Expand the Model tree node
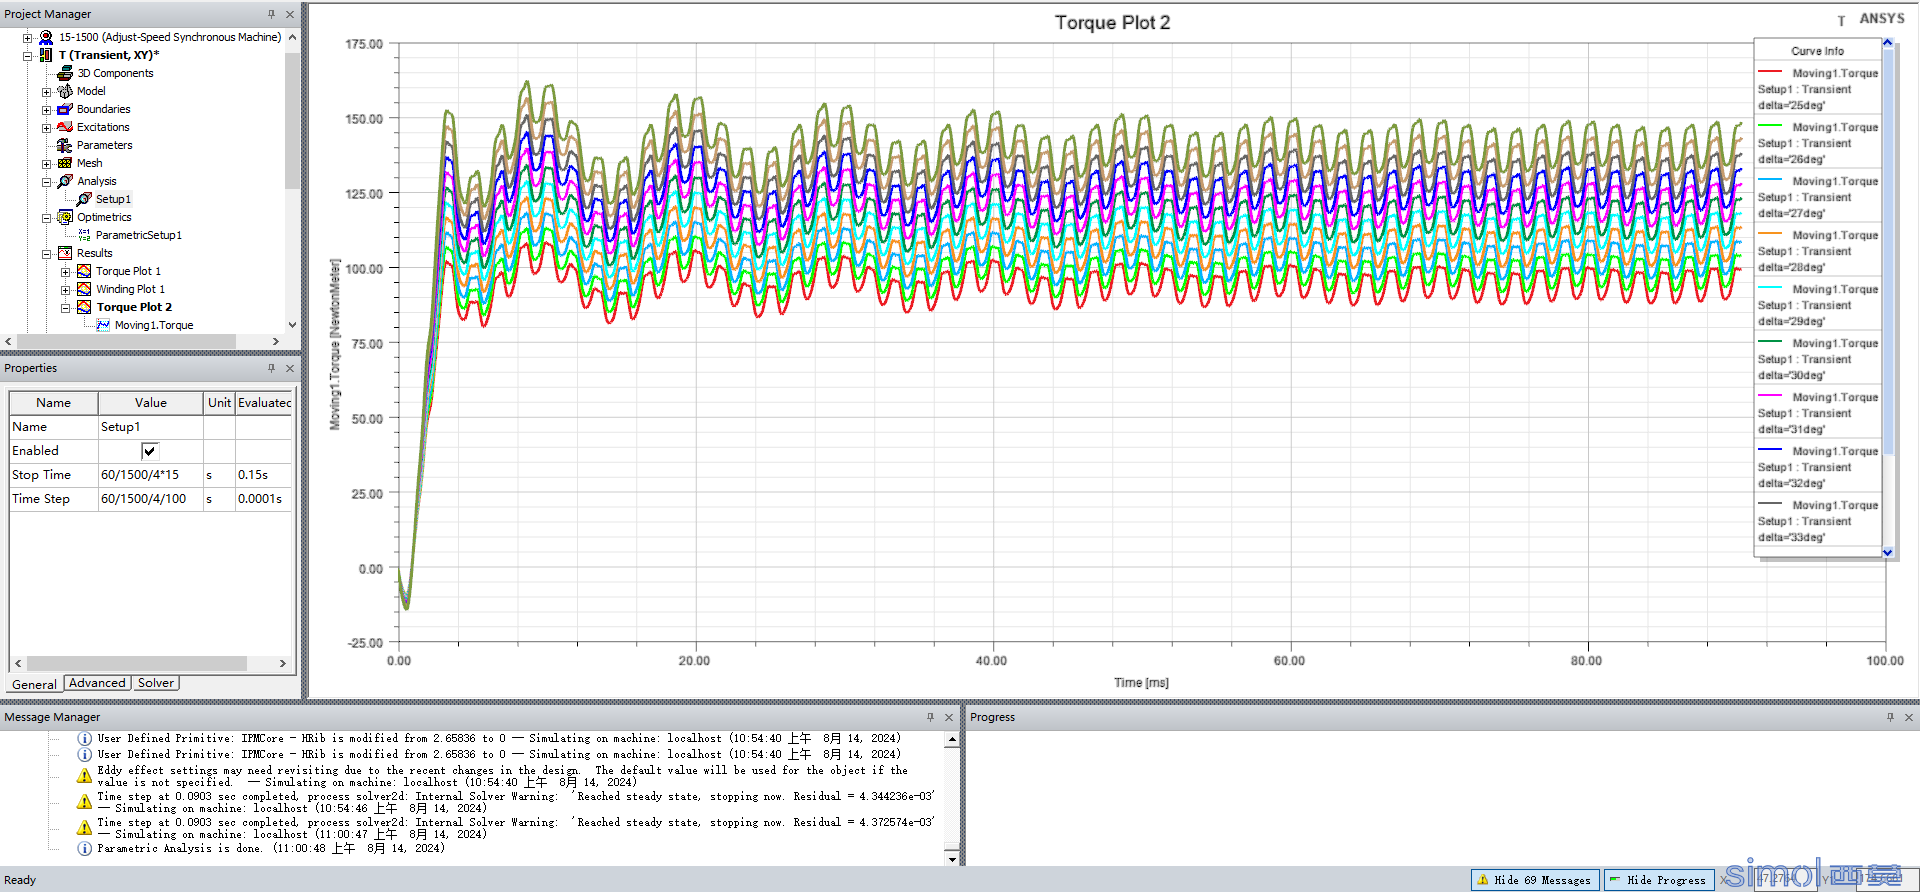1920x892 pixels. [x=46, y=91]
